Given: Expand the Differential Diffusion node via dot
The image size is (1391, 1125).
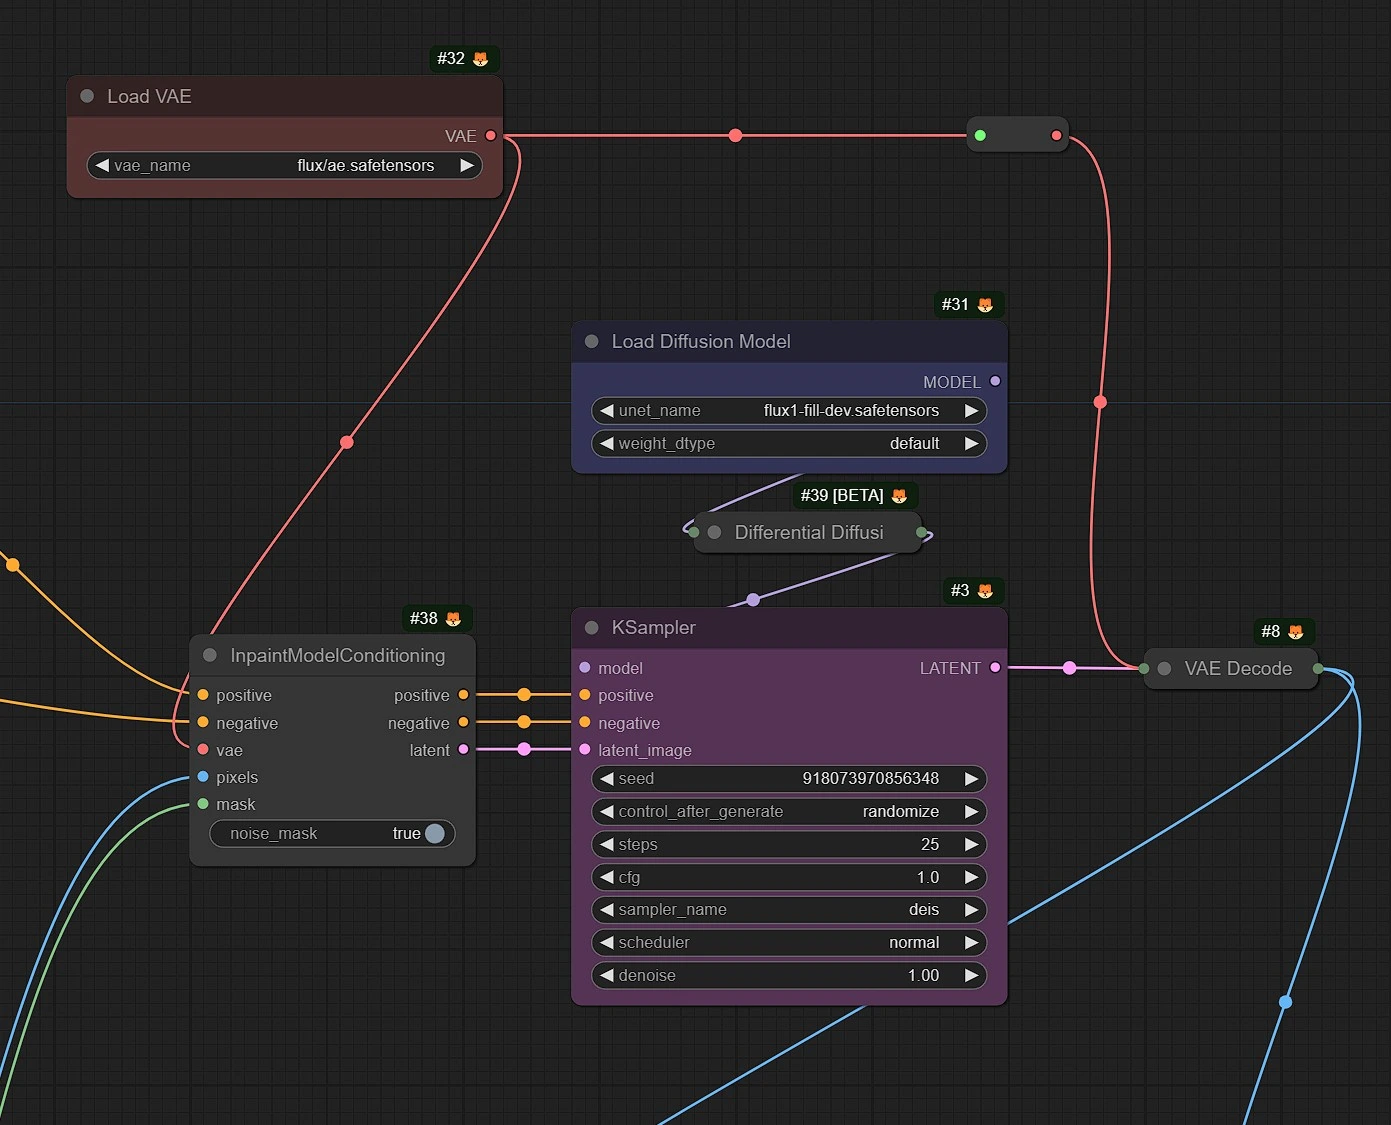Looking at the screenshot, I should [714, 532].
